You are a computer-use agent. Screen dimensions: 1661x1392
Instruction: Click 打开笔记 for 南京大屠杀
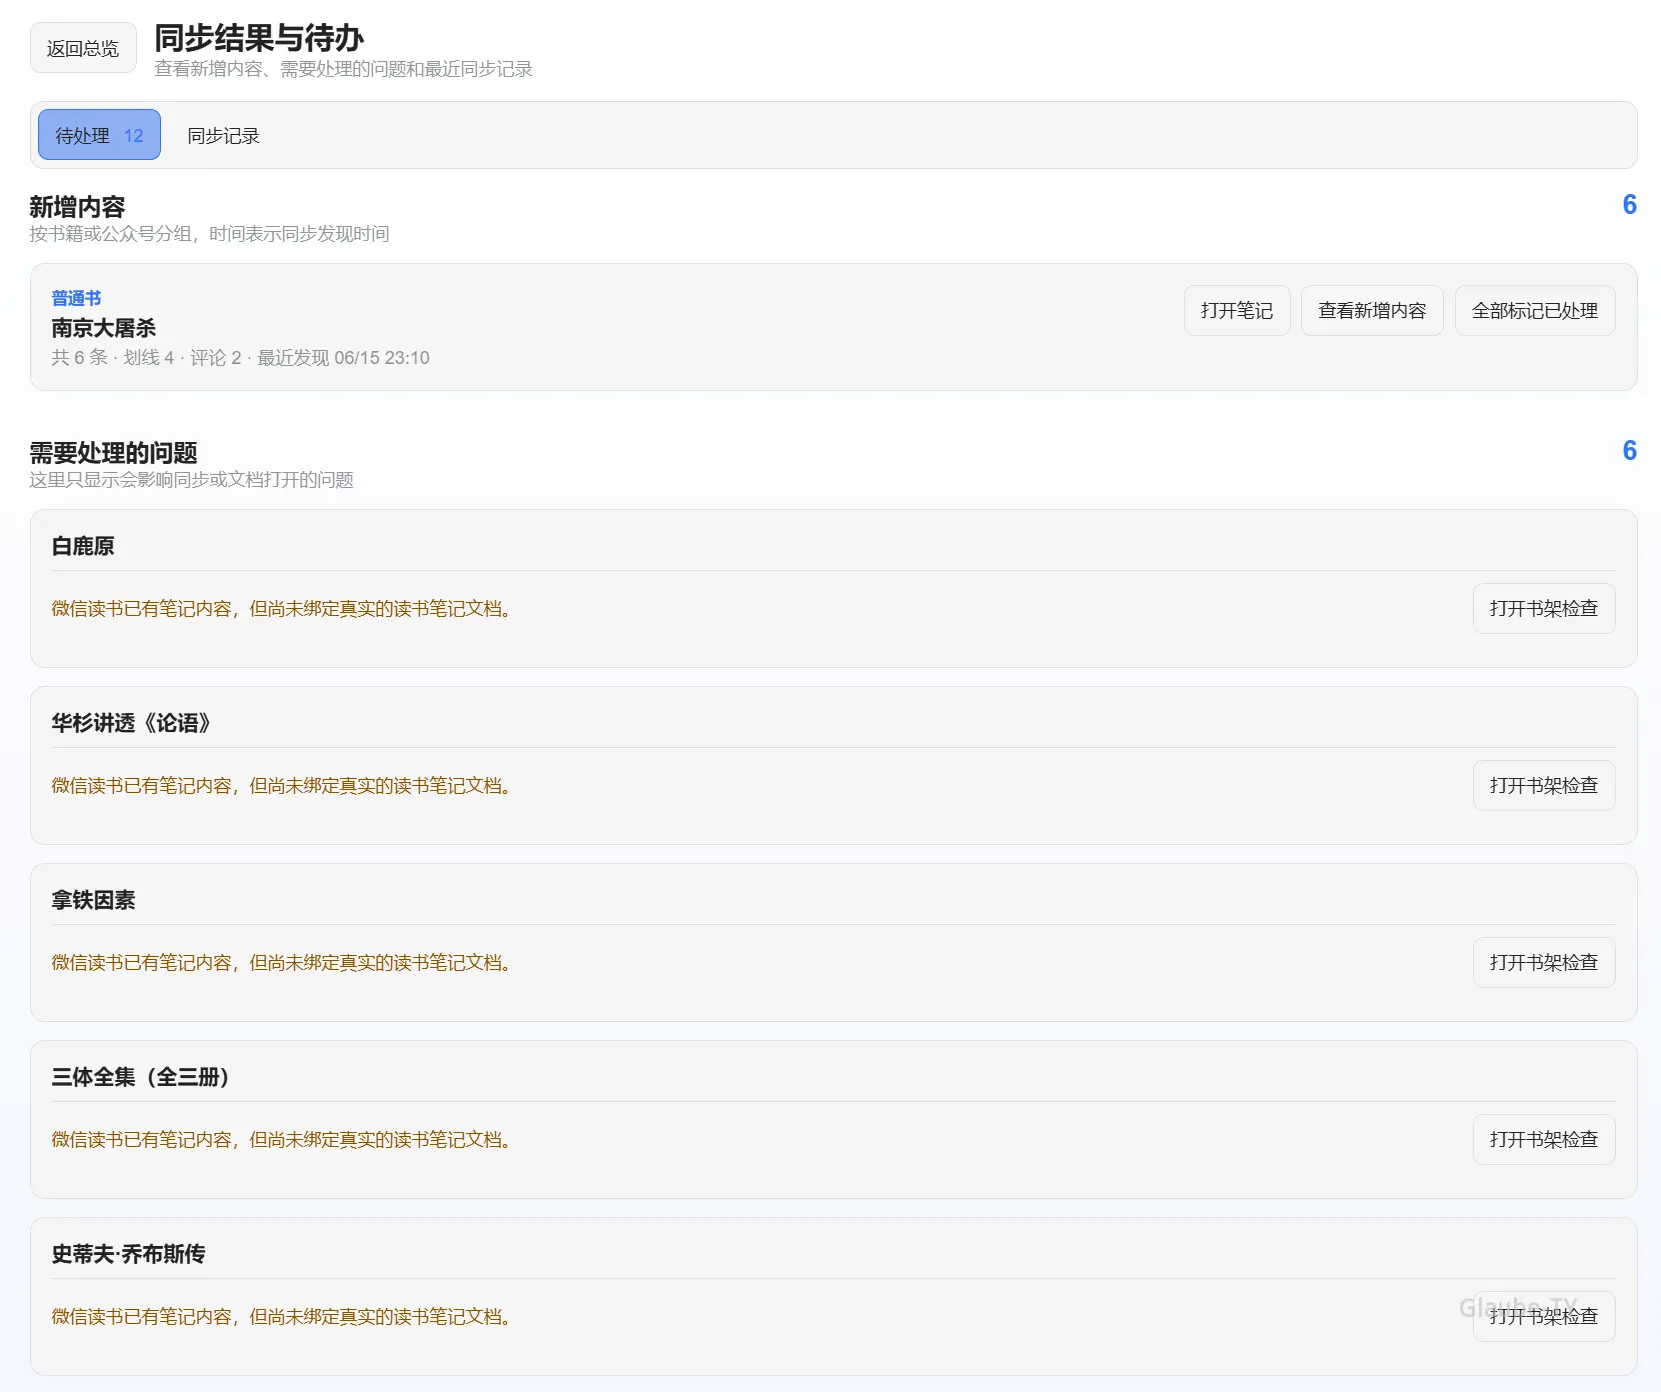tap(1237, 310)
